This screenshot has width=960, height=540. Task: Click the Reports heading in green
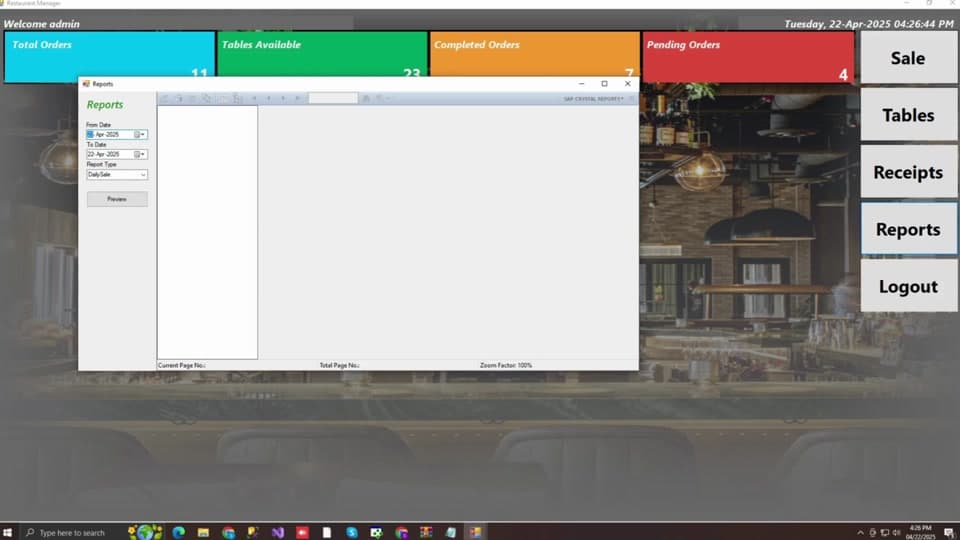click(x=105, y=105)
